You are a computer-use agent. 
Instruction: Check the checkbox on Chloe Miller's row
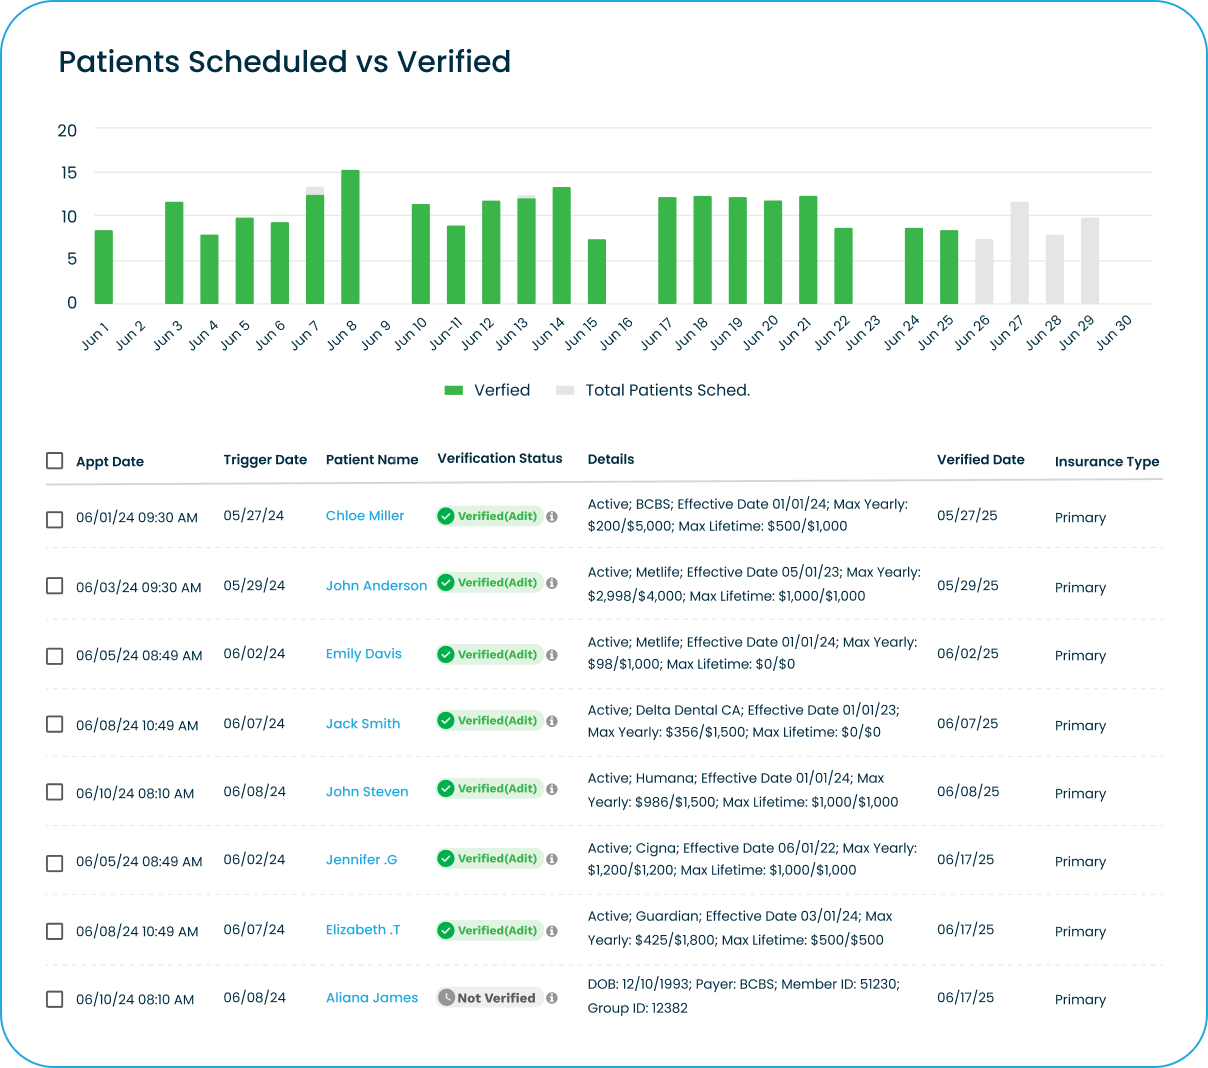tap(55, 517)
